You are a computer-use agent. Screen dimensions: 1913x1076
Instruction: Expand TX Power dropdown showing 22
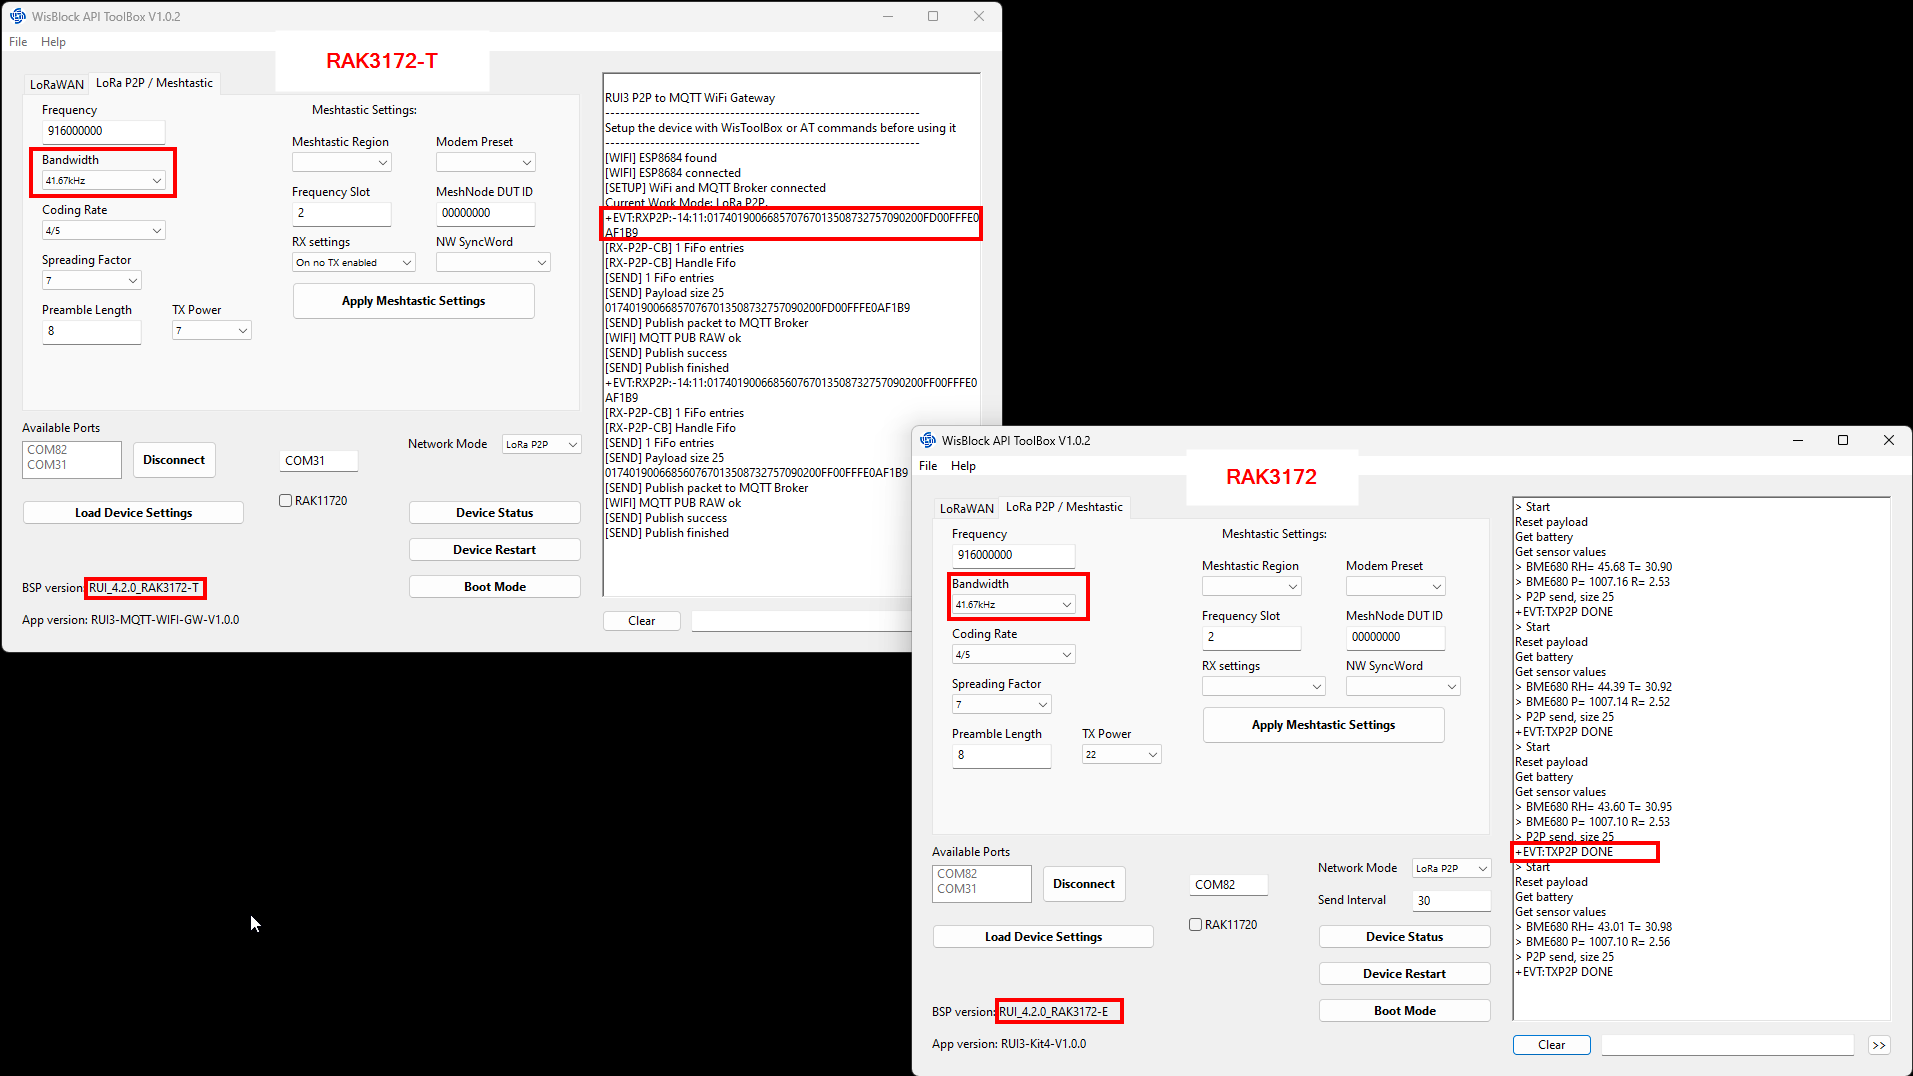click(1121, 755)
